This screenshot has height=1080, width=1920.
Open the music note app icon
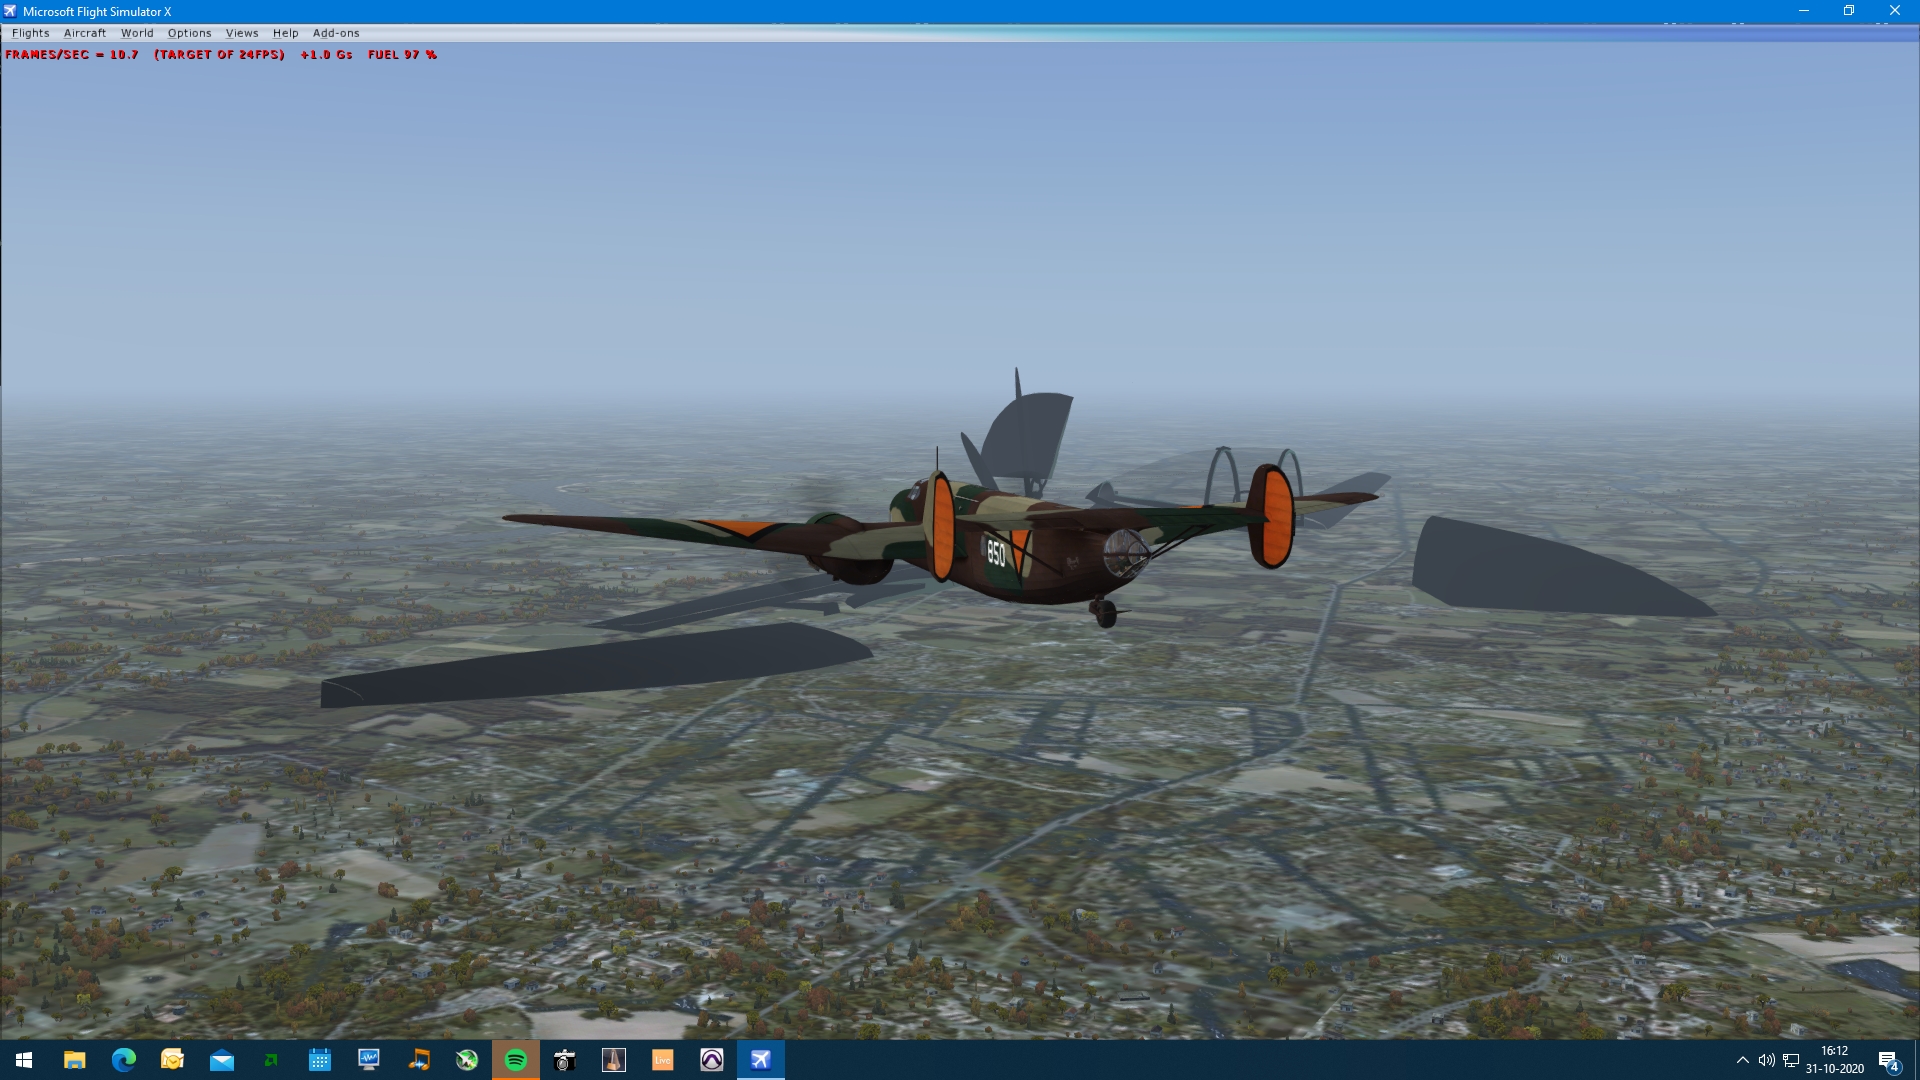coord(418,1060)
